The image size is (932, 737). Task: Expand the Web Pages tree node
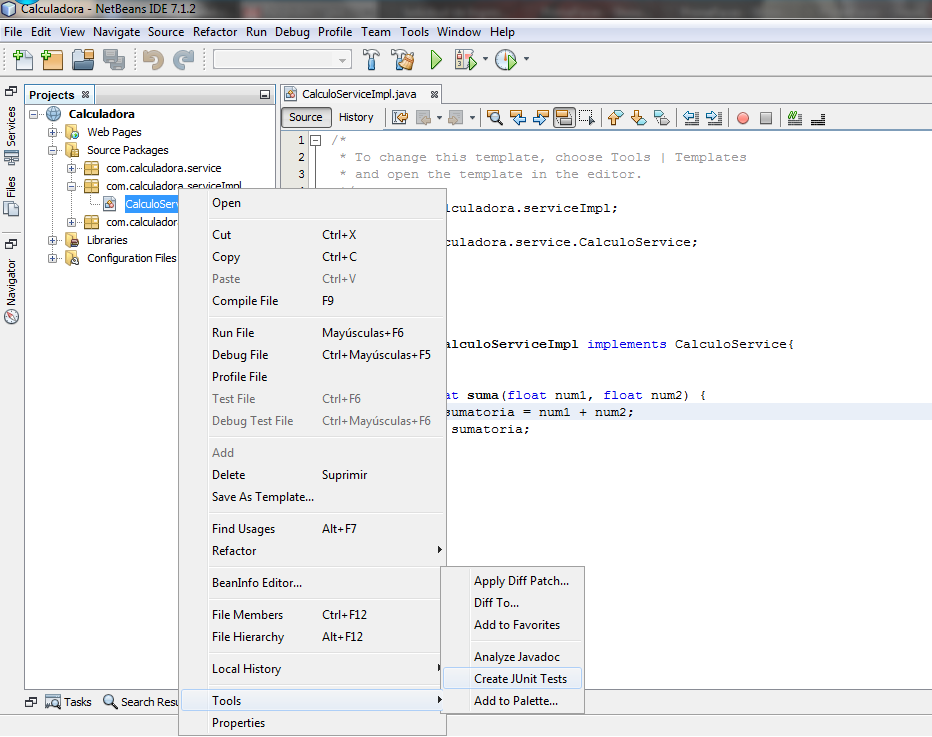(x=52, y=132)
